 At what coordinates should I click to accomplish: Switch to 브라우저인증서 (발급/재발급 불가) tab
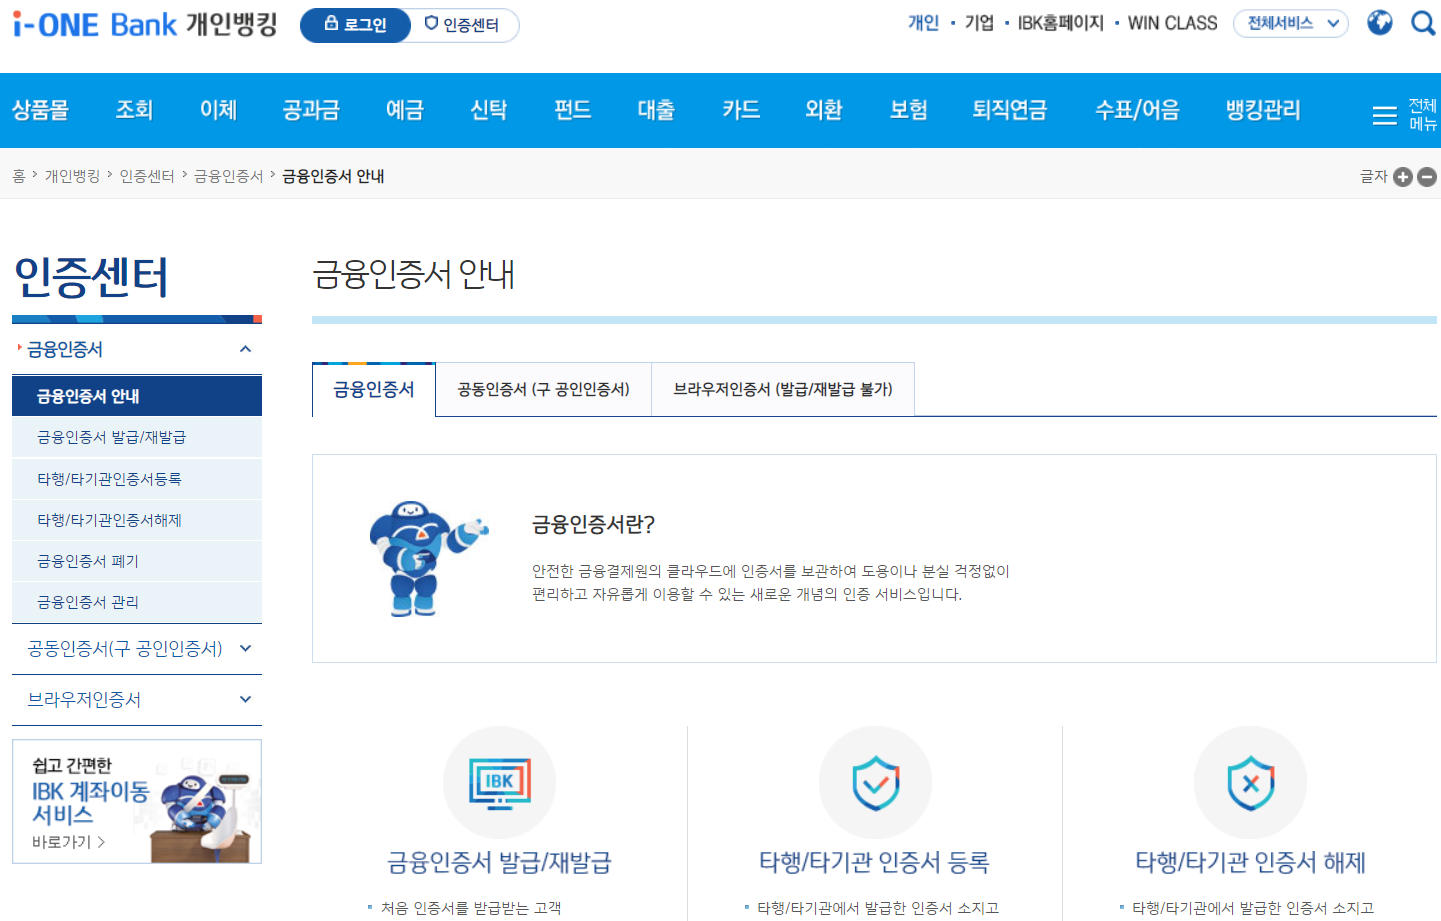click(x=783, y=389)
